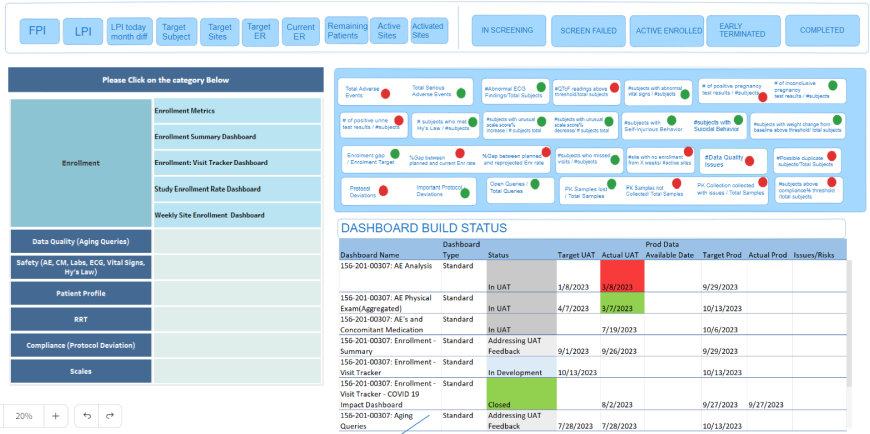This screenshot has width=870, height=434.
Task: Click red dot for positive urine test results
Action: 398,120
